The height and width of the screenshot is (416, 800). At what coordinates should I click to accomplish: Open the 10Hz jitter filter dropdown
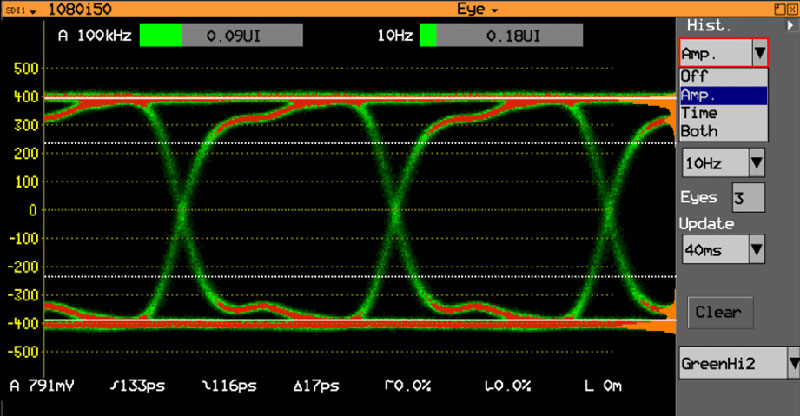[x=723, y=163]
